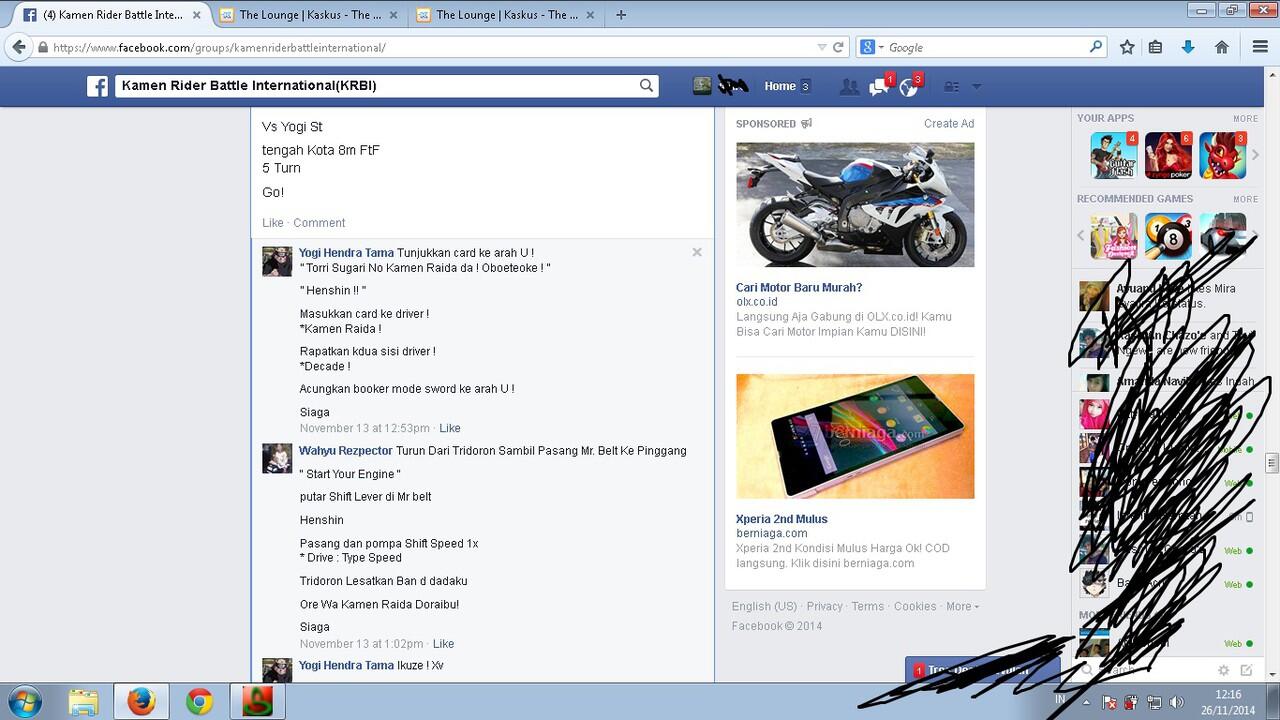The height and width of the screenshot is (720, 1280).
Task: Go to the Firefox home page icon
Action: coord(1221,47)
